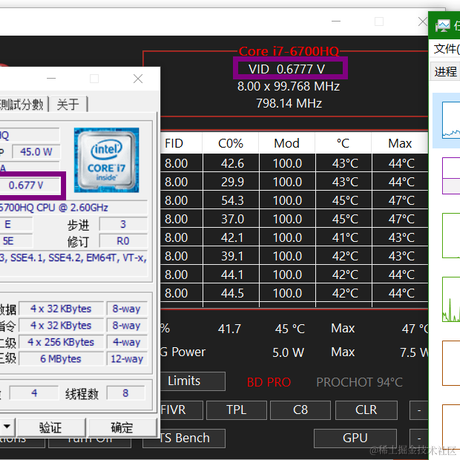Click the Max column header in core table
This screenshot has width=460, height=460.
point(400,143)
